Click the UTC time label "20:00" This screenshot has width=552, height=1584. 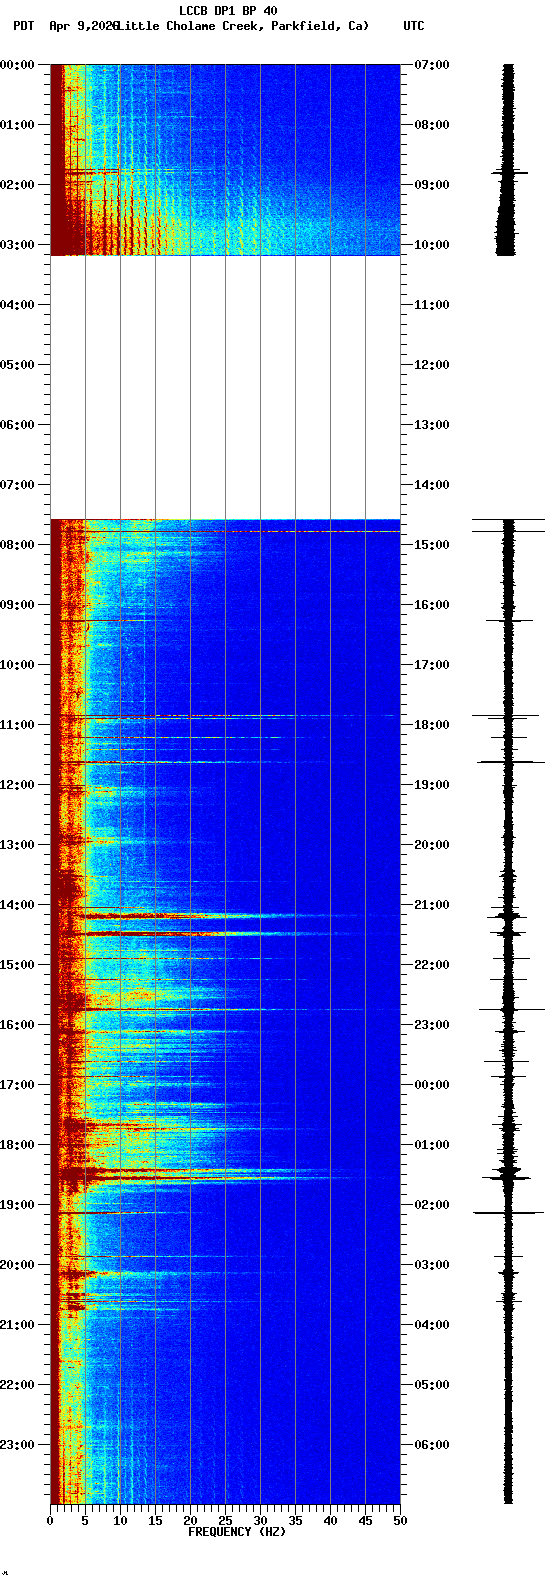point(432,845)
